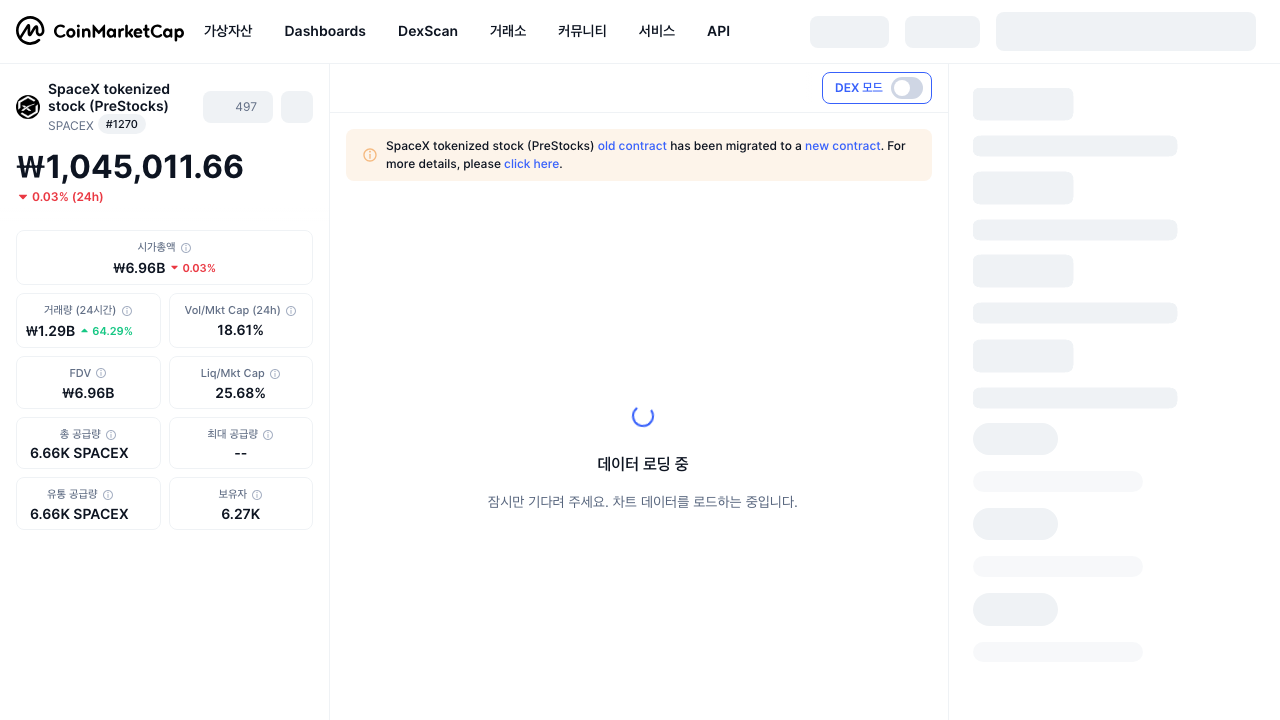The width and height of the screenshot is (1280, 720).
Task: Click the chart loading spinner
Action: [643, 416]
